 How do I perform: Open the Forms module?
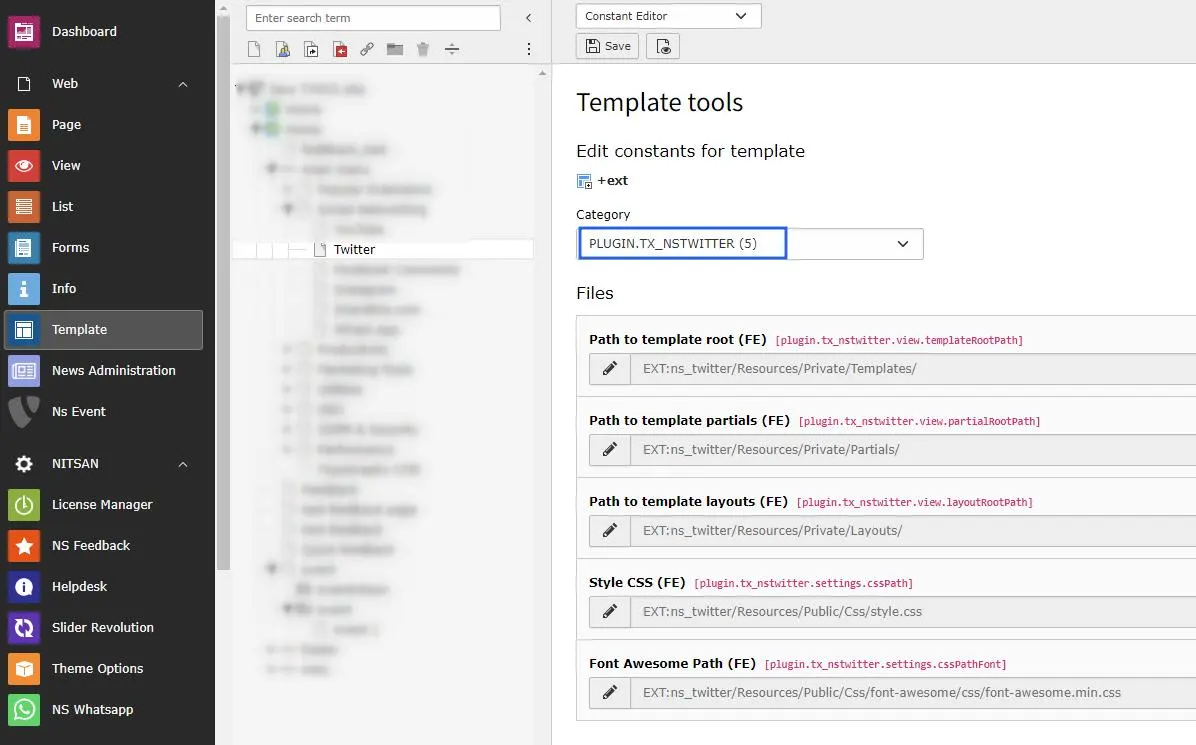tap(103, 248)
